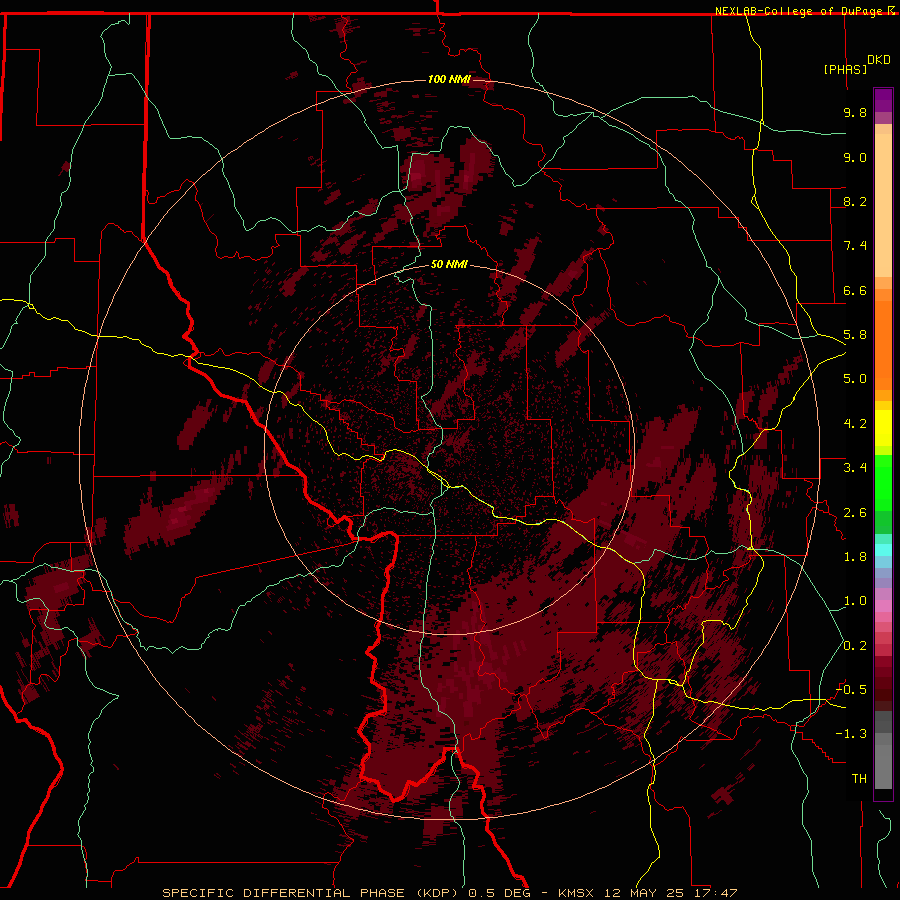Click the 0.2 legend value
Screen dimensions: 900x900
855,646
